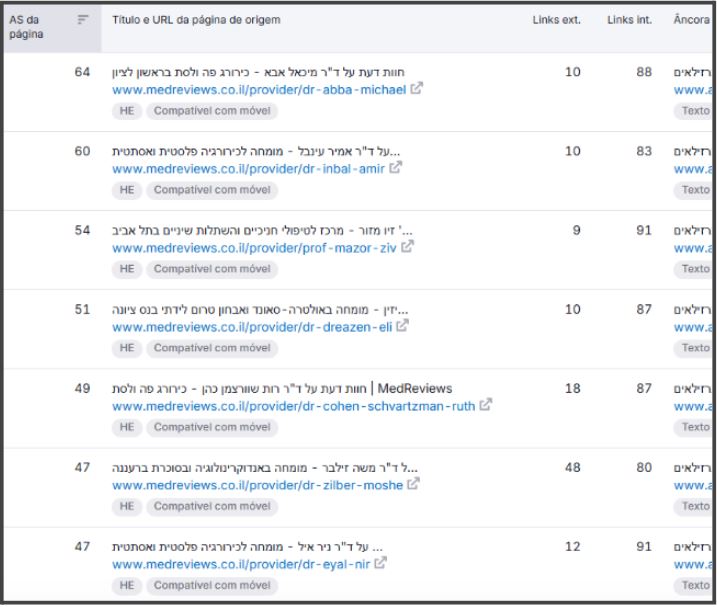Select internal links value 80

point(644,467)
